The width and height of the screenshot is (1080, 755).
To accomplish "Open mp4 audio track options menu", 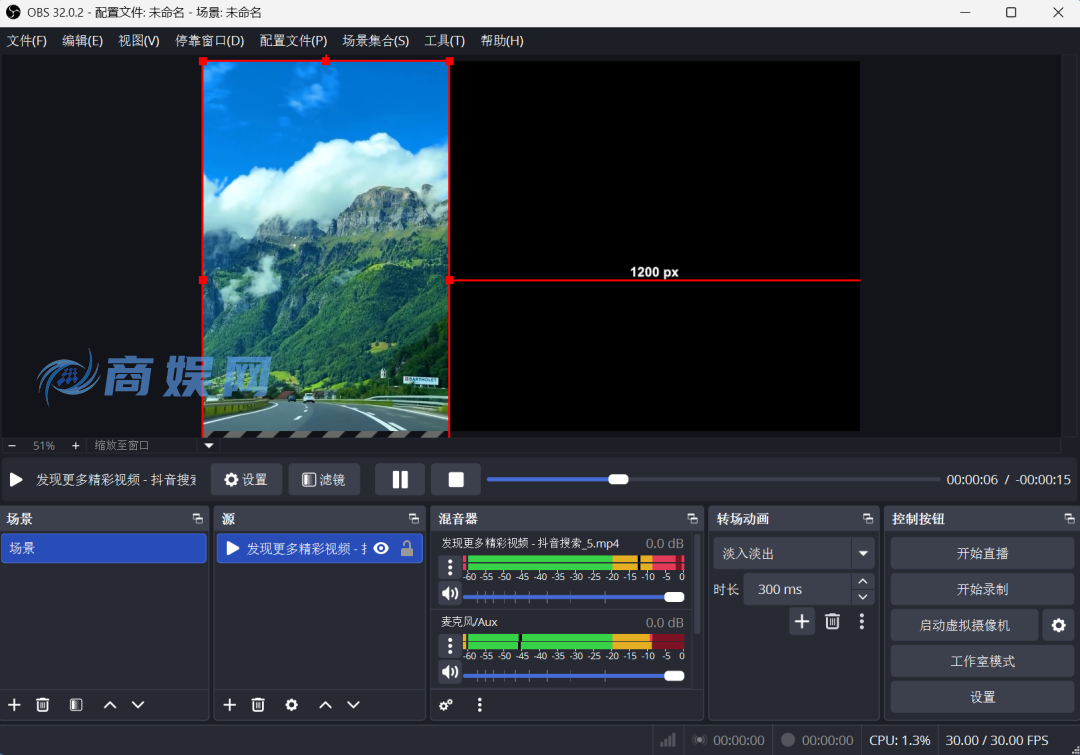I will [450, 568].
